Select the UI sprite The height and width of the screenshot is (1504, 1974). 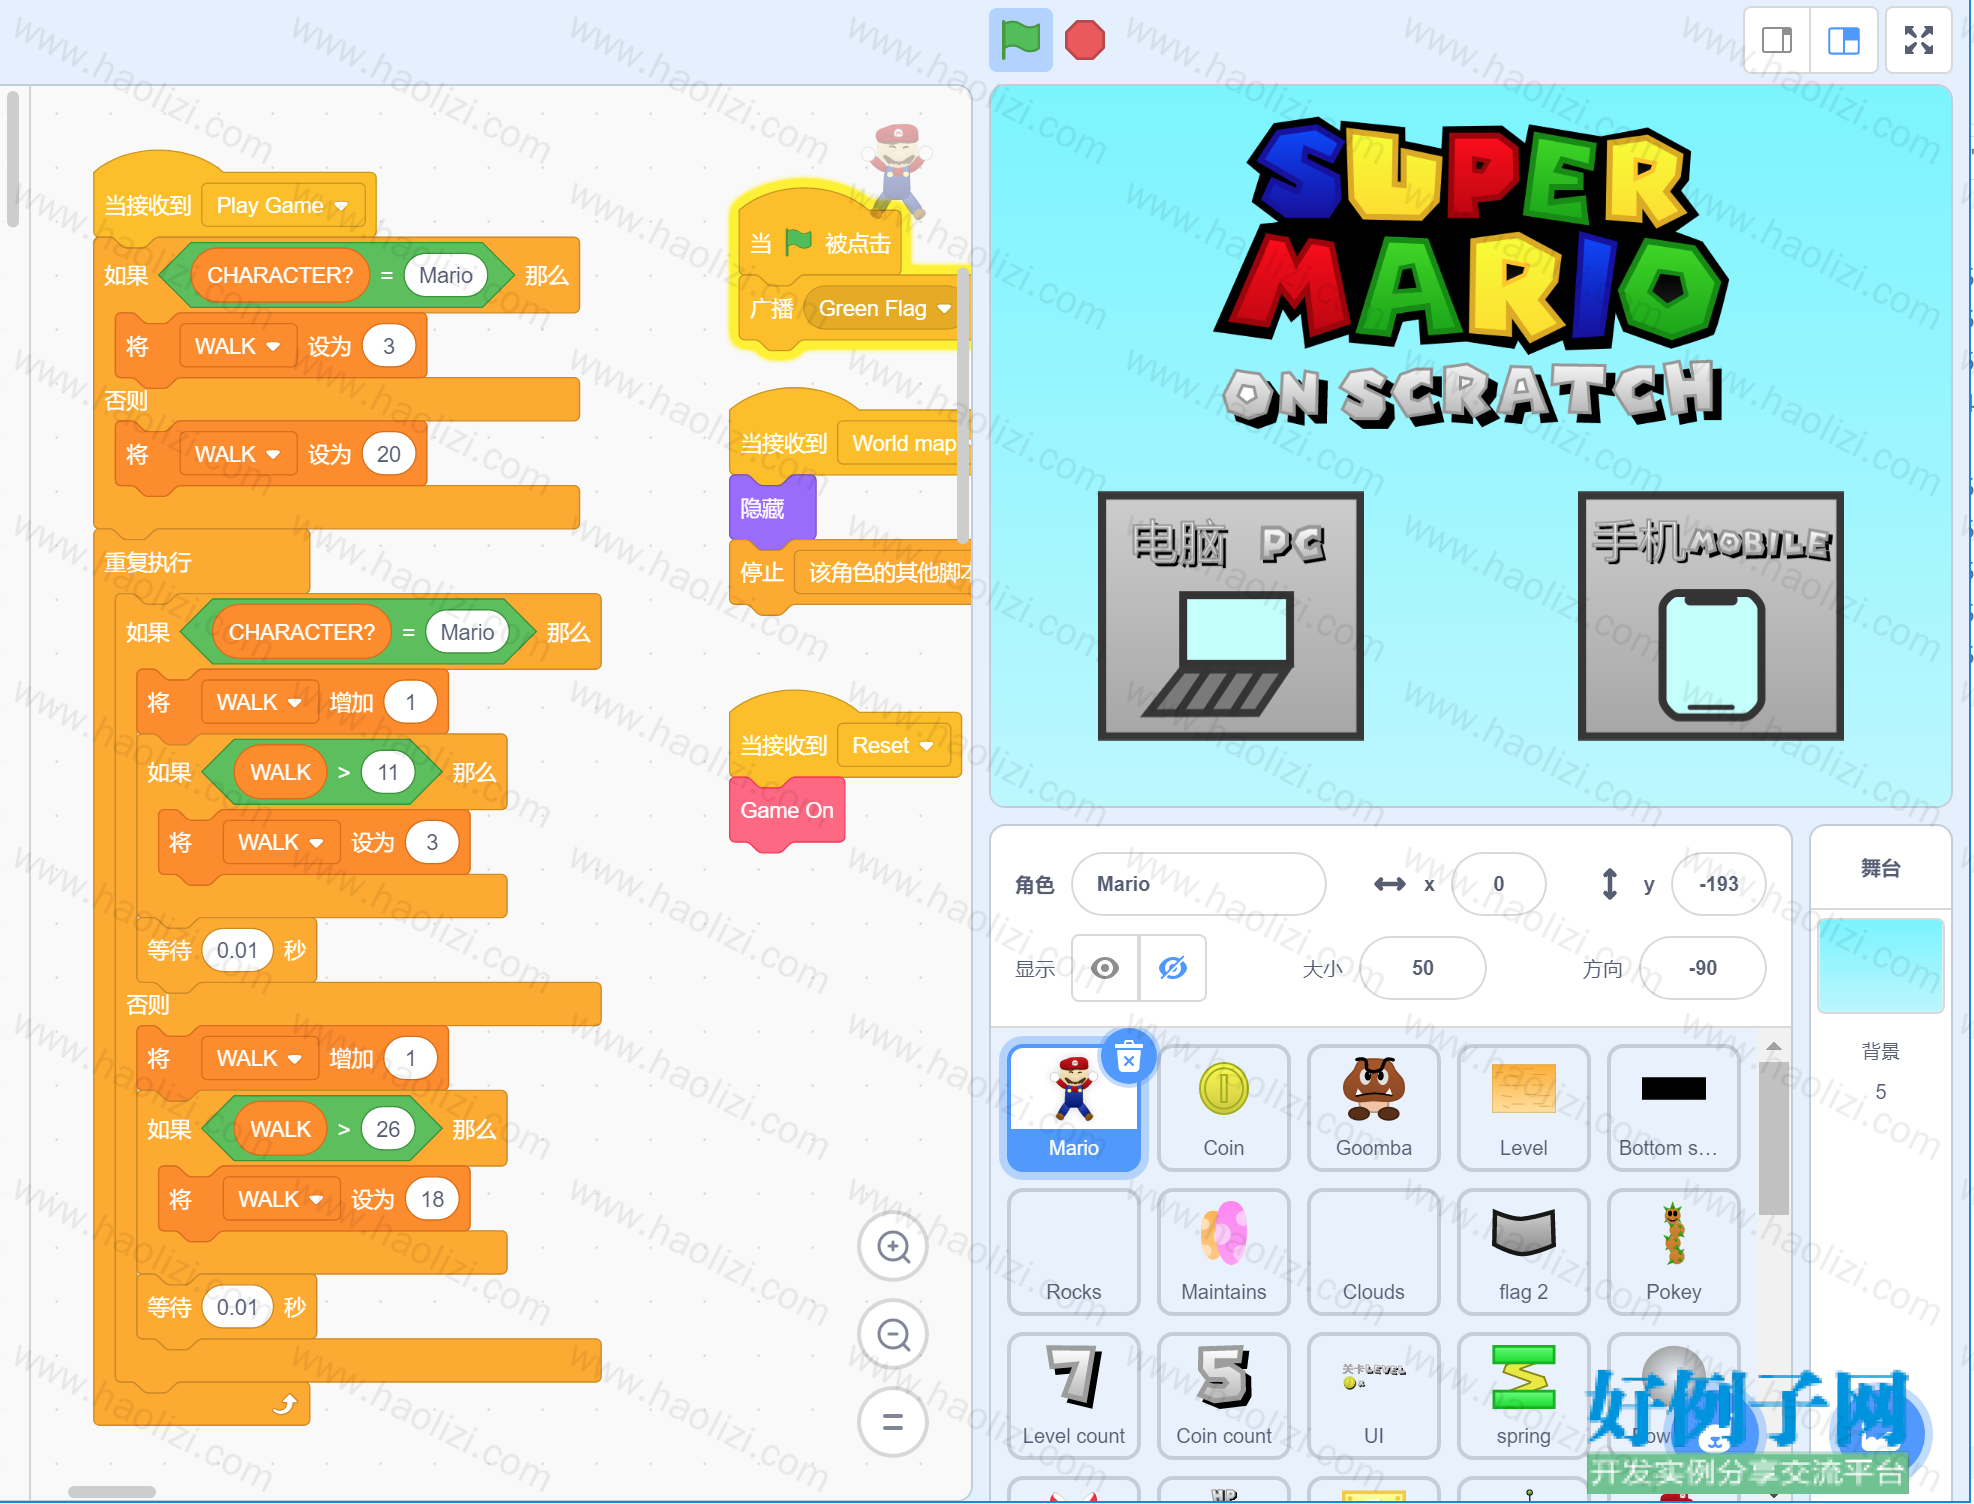(x=1373, y=1395)
